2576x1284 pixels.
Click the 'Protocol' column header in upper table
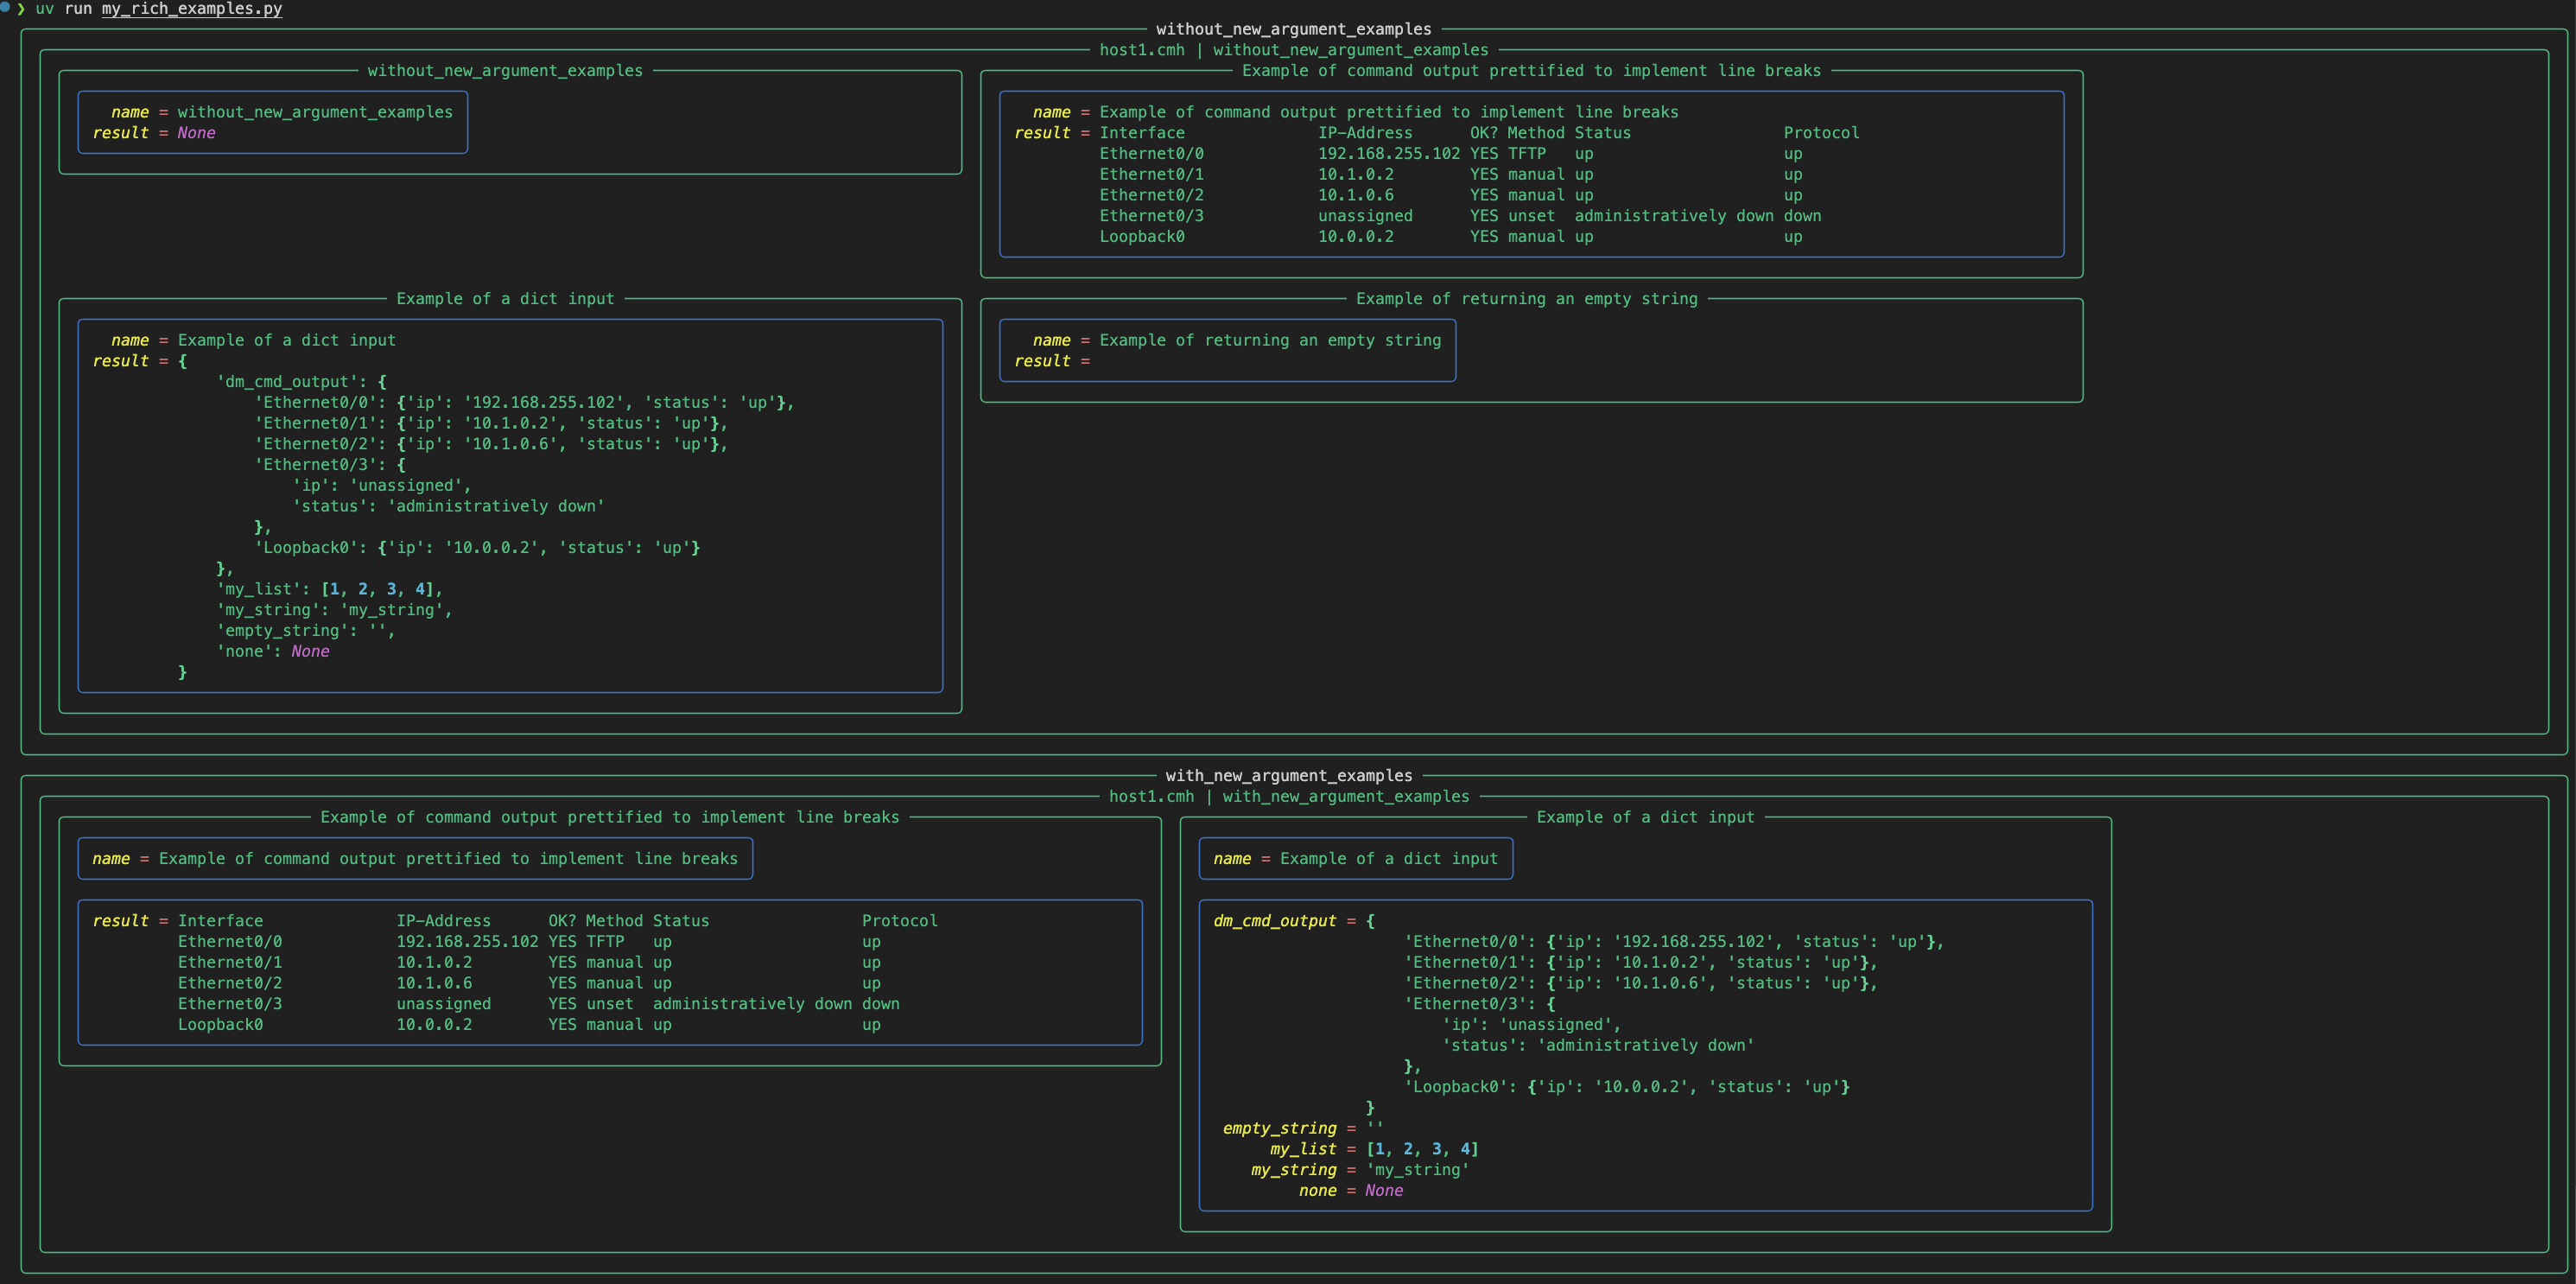coord(1821,133)
